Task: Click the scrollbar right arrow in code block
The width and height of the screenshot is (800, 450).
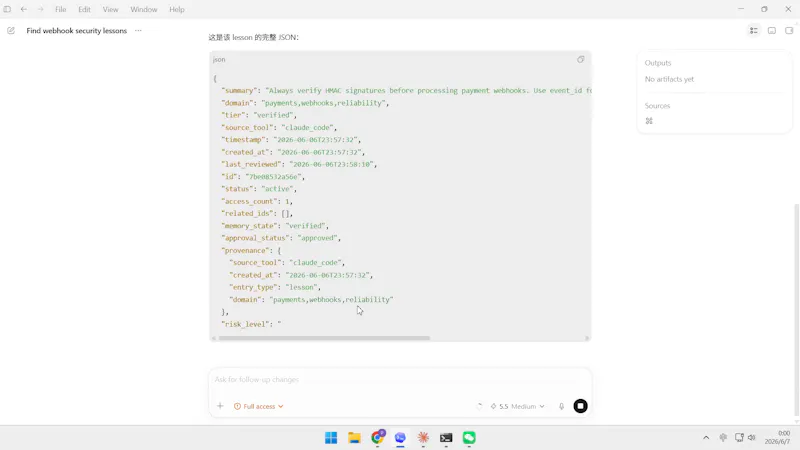Action: 587,338
